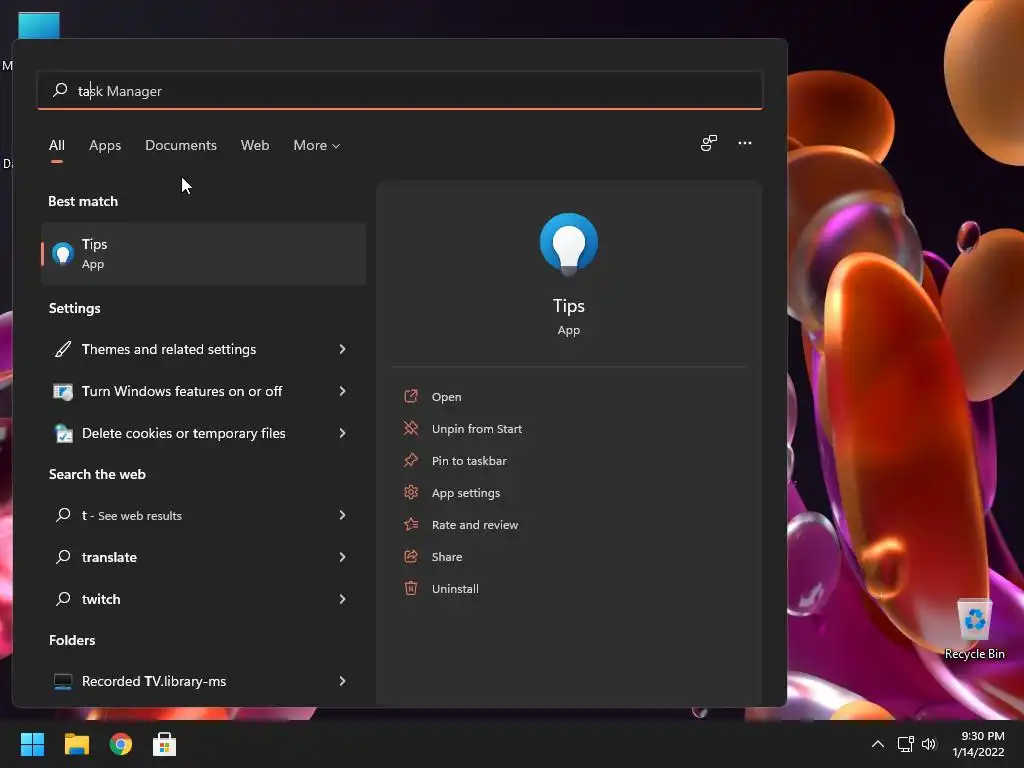Click magnifier icon beside 't - See web results'
This screenshot has width=1024, height=768.
coord(63,515)
